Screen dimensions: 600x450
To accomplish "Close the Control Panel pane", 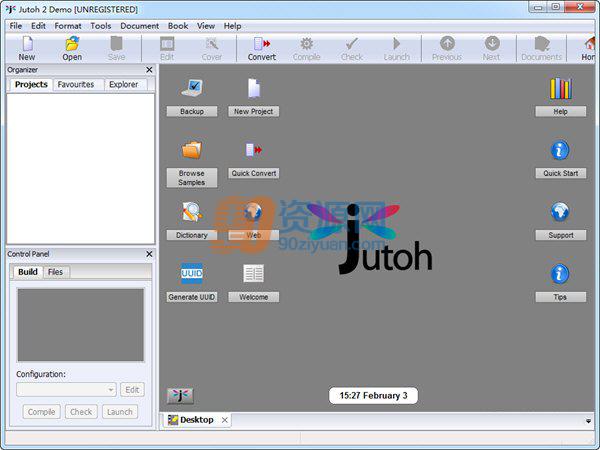I will coord(149,254).
